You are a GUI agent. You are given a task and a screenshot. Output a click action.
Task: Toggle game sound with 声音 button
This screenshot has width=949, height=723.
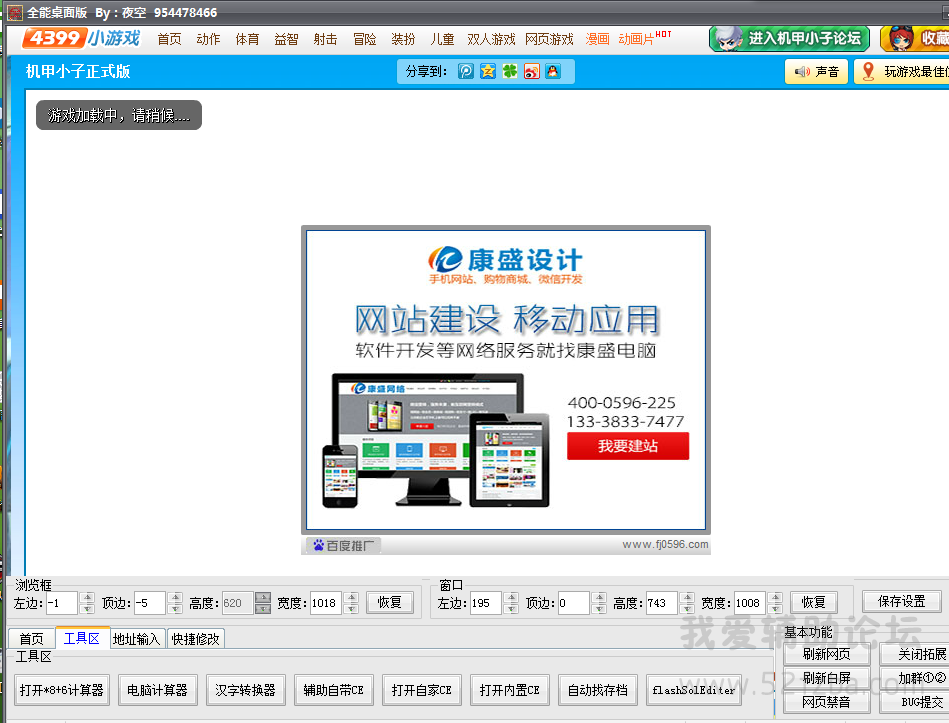(817, 72)
